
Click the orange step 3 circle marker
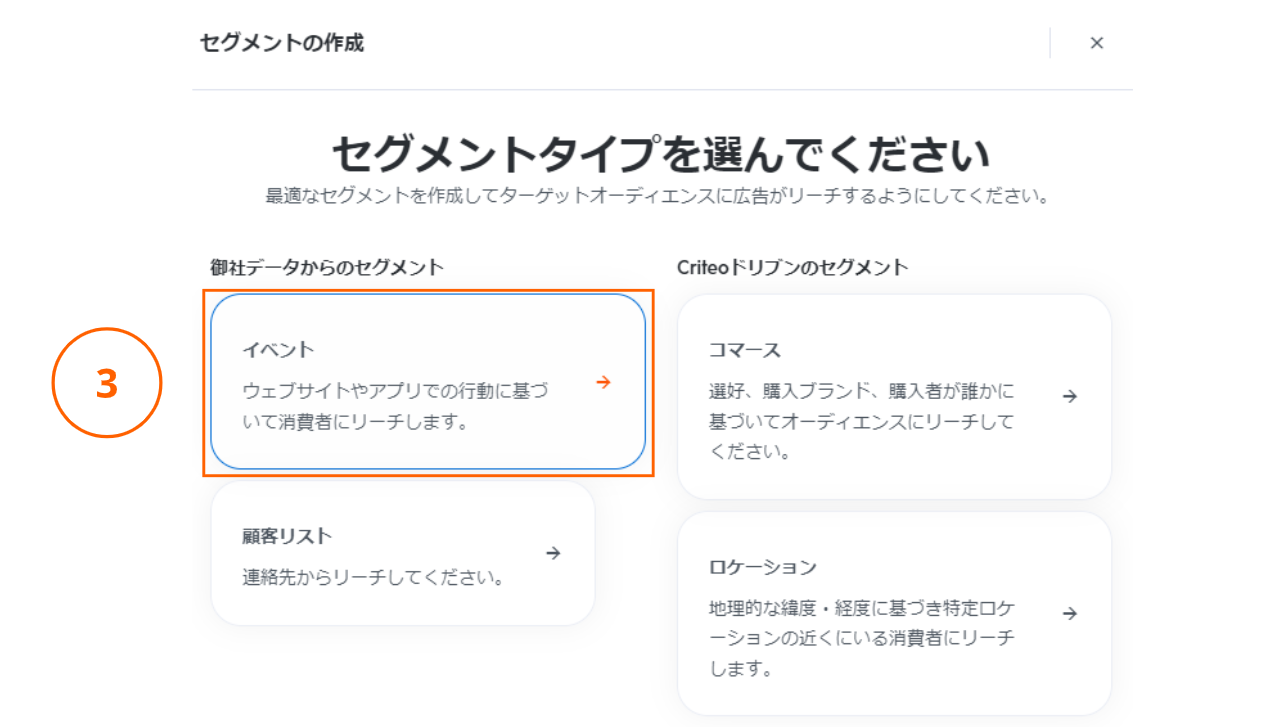click(x=107, y=383)
